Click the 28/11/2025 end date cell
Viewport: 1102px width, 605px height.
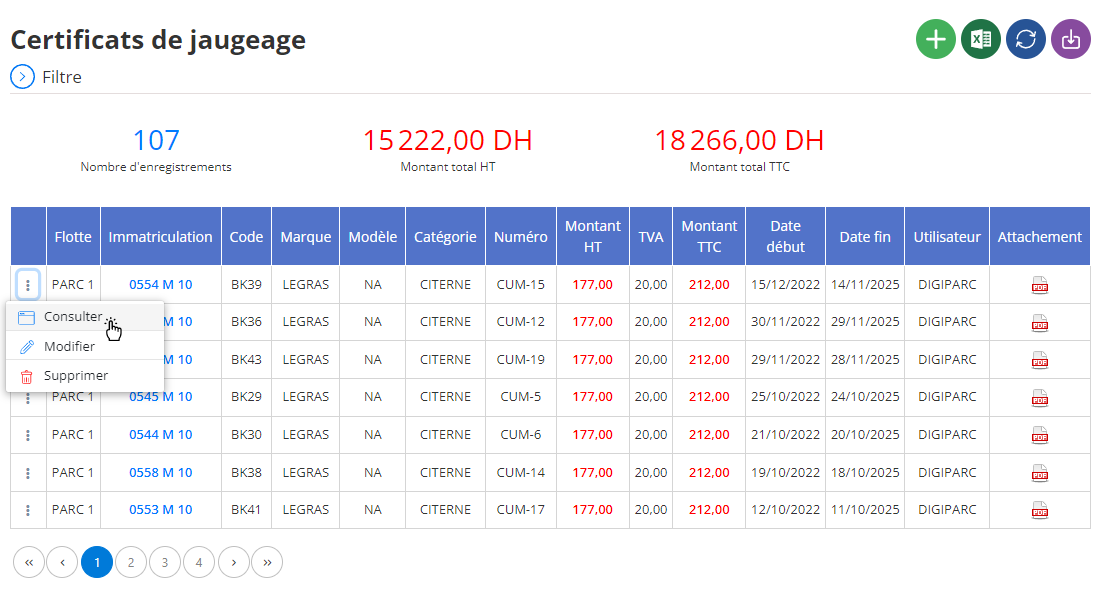865,360
